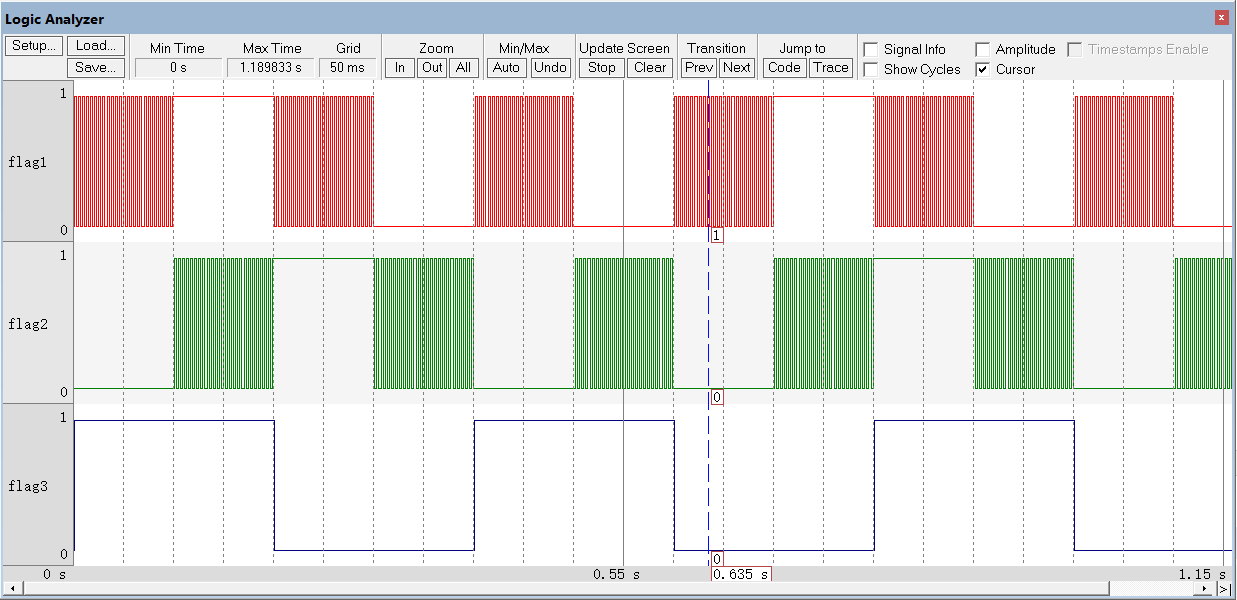Clear the logic analyzer screen

coord(650,68)
